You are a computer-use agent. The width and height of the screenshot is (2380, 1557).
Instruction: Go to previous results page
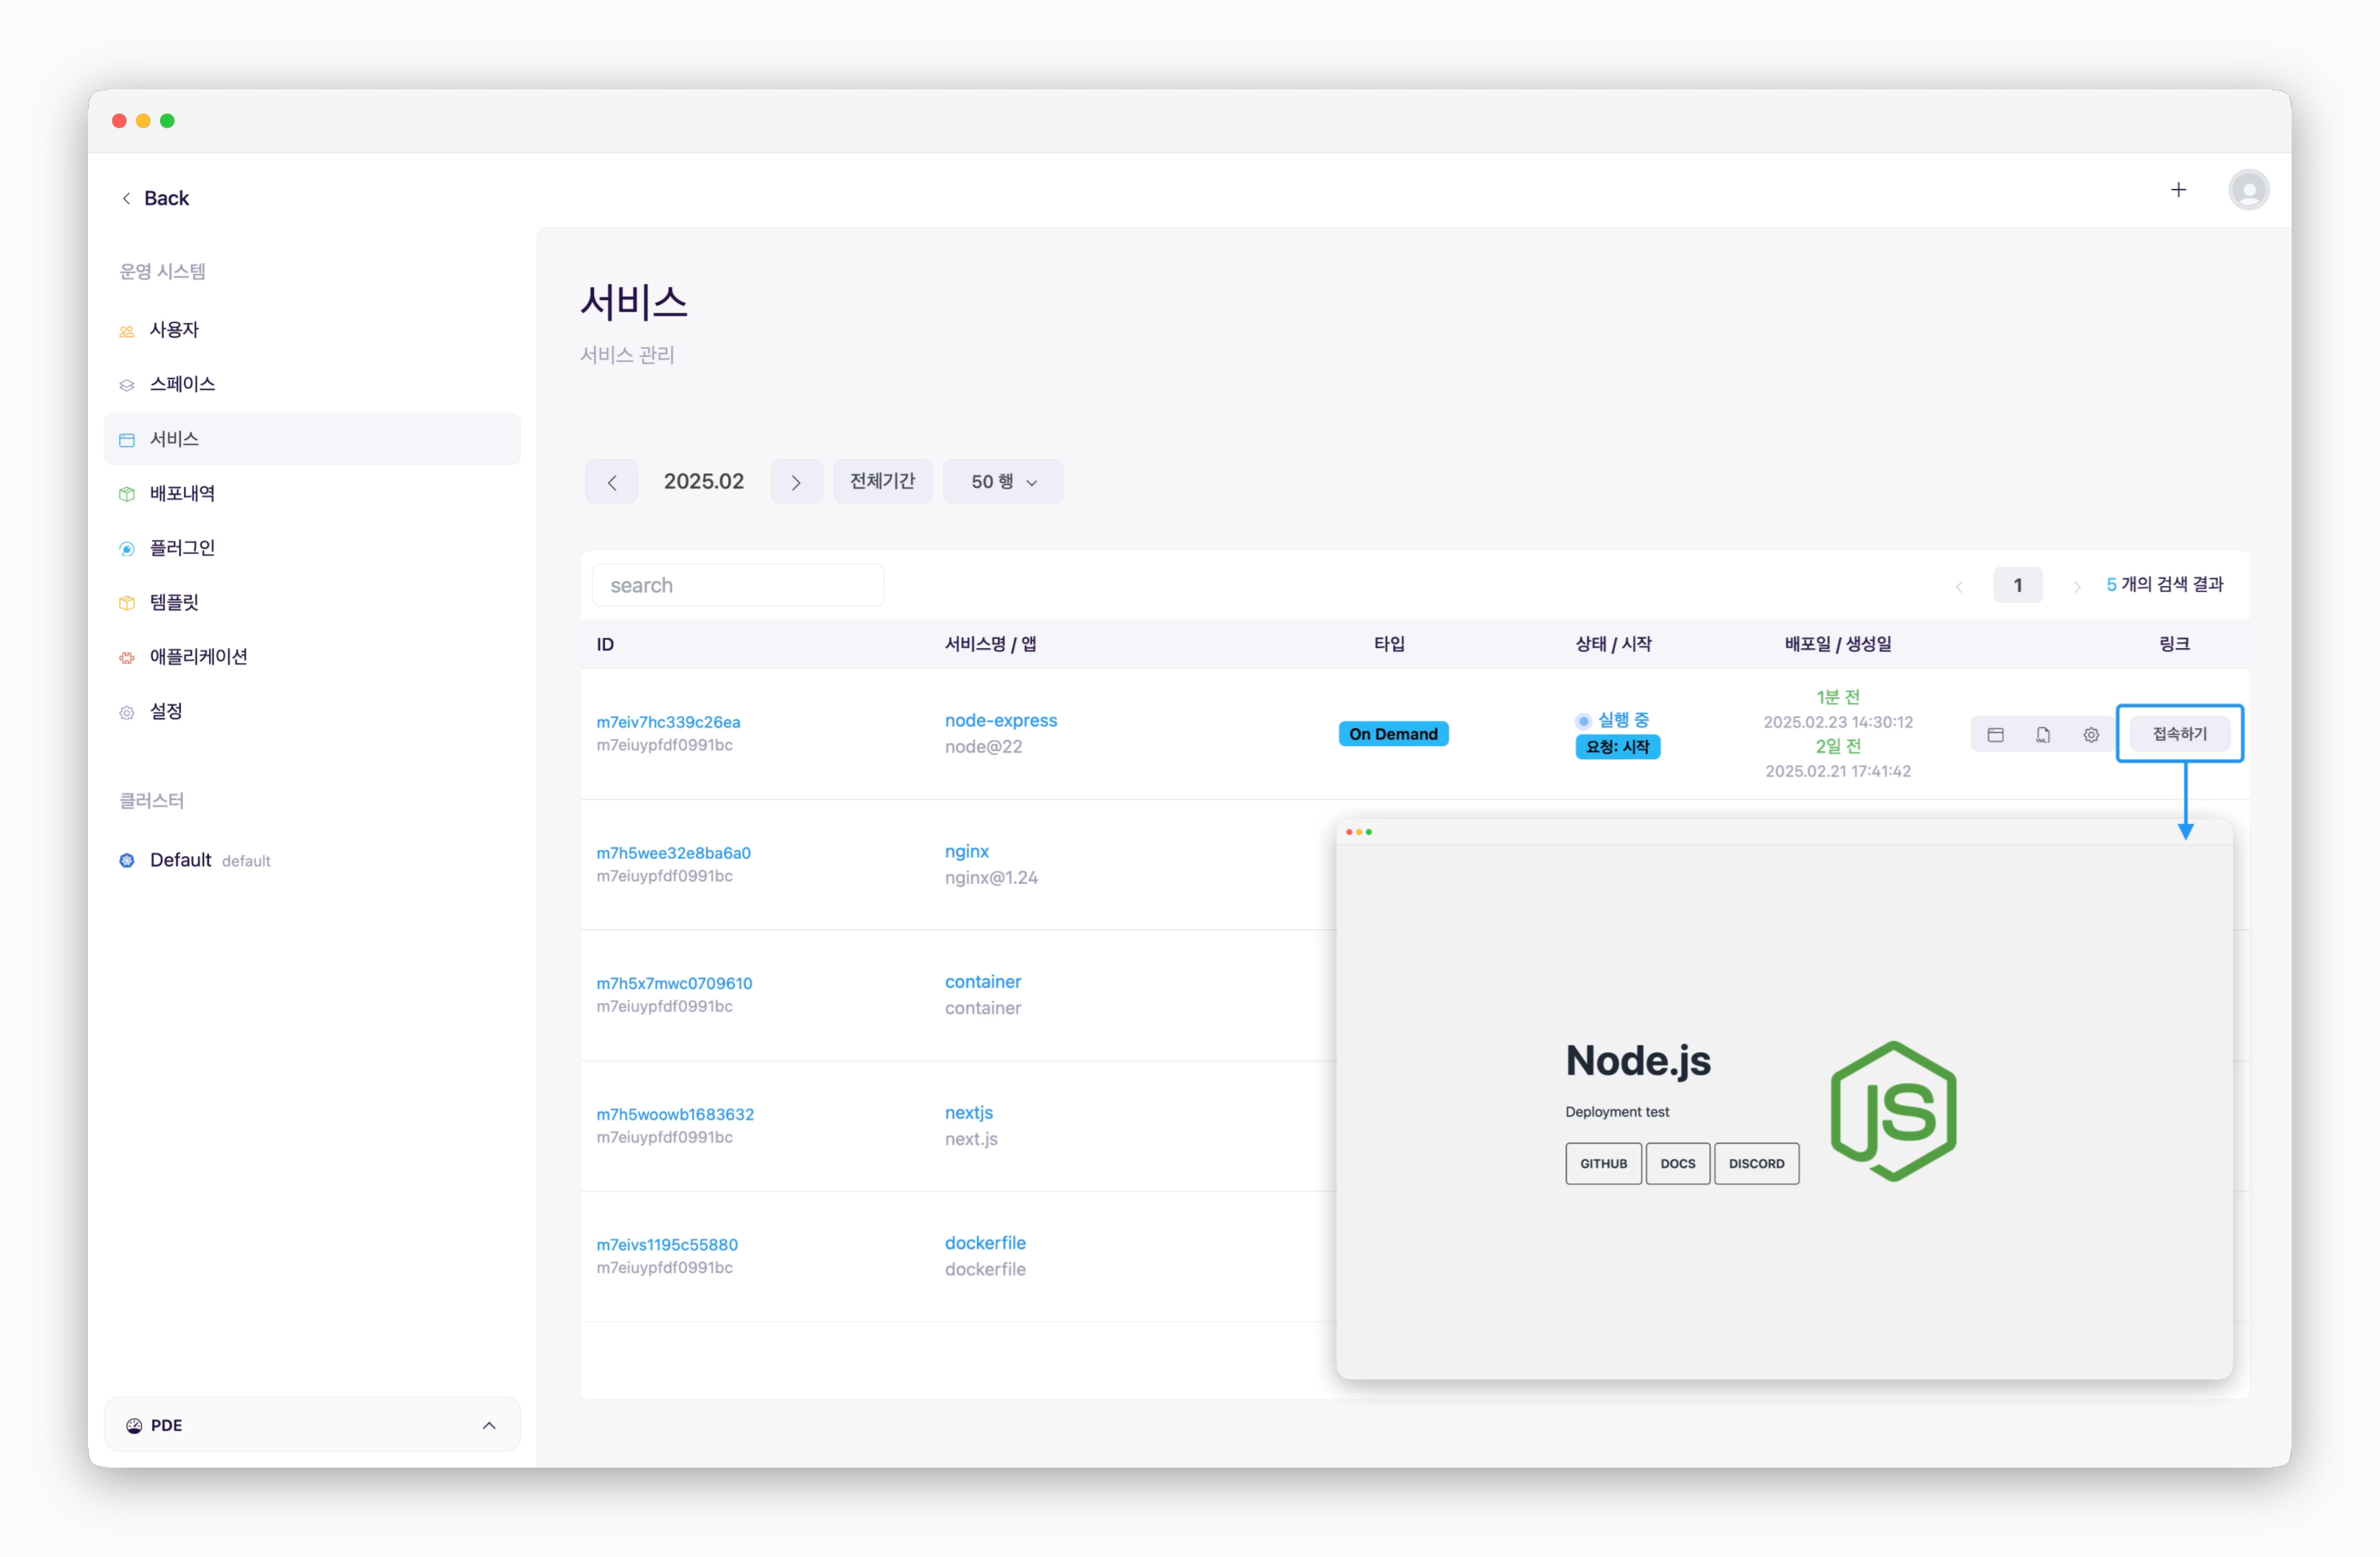pos(1959,585)
